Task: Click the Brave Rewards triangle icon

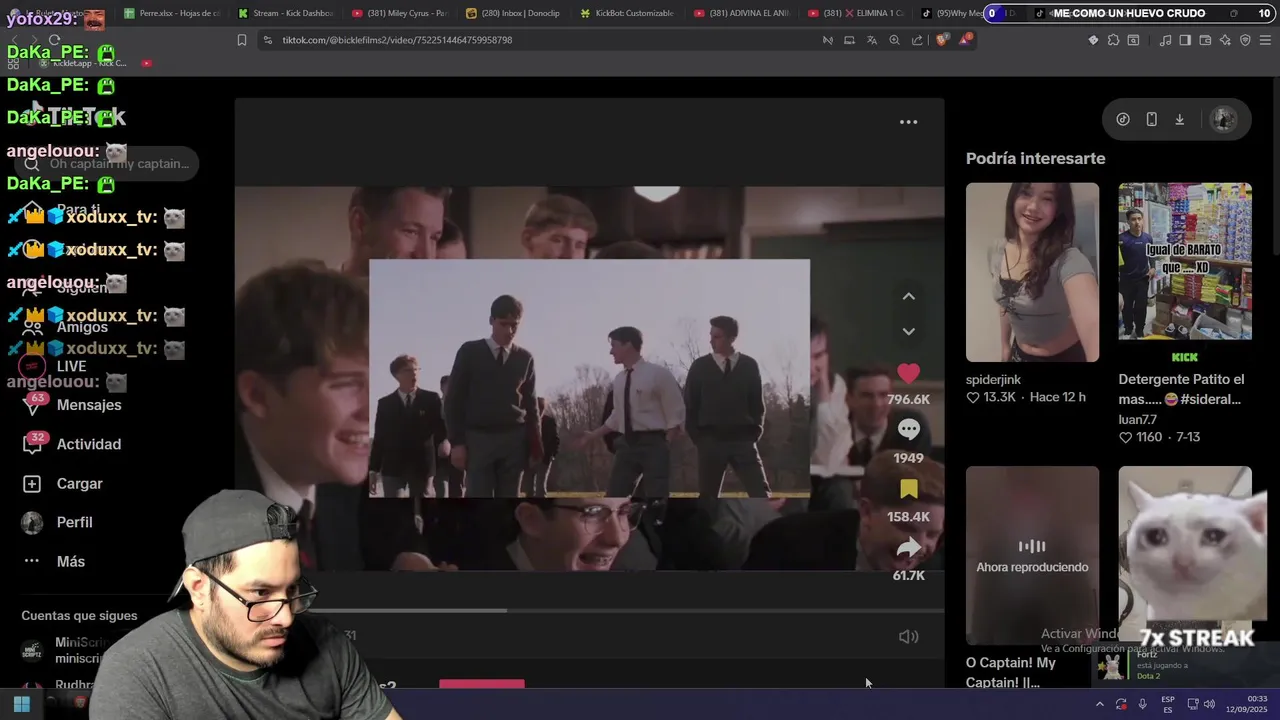Action: point(965,40)
